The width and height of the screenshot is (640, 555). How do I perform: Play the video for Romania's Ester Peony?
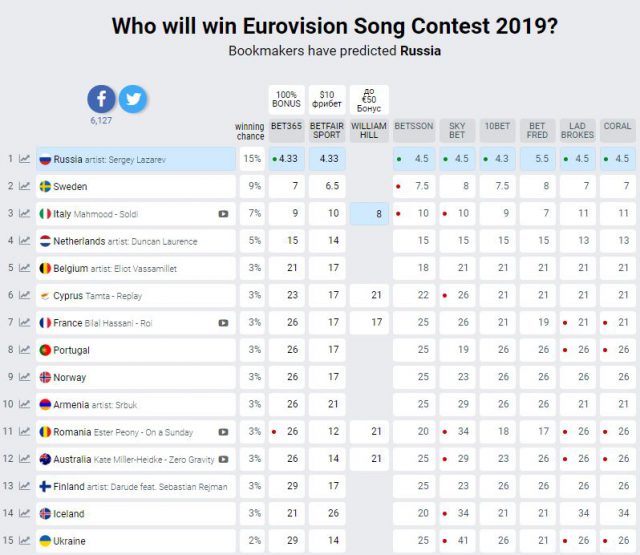(x=223, y=432)
